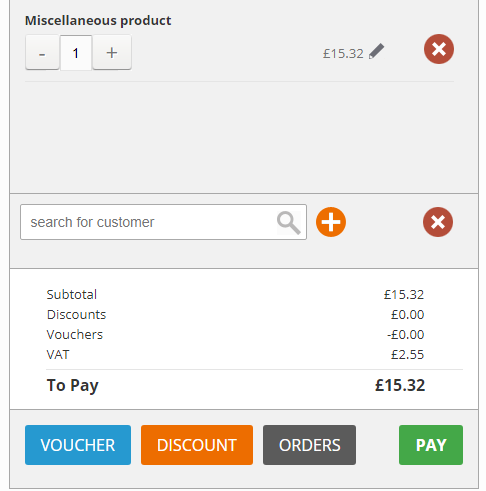Image resolution: width=486 pixels, height=491 pixels.
Task: Click into the search for customer field
Action: [x=163, y=222]
